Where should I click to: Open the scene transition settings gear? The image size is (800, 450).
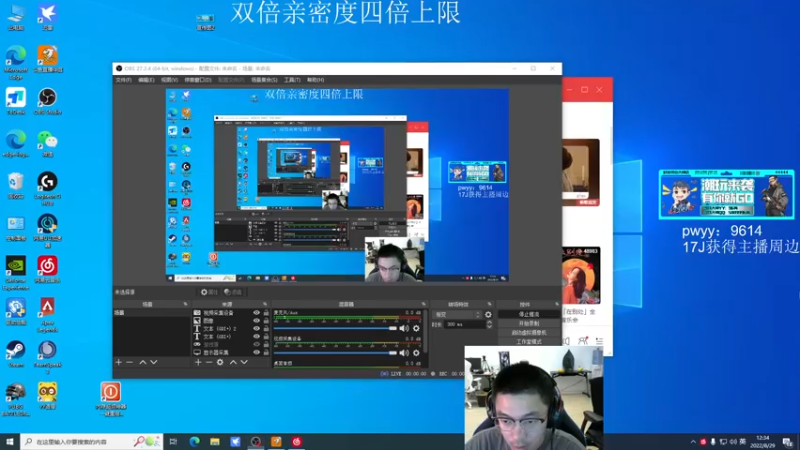488,315
